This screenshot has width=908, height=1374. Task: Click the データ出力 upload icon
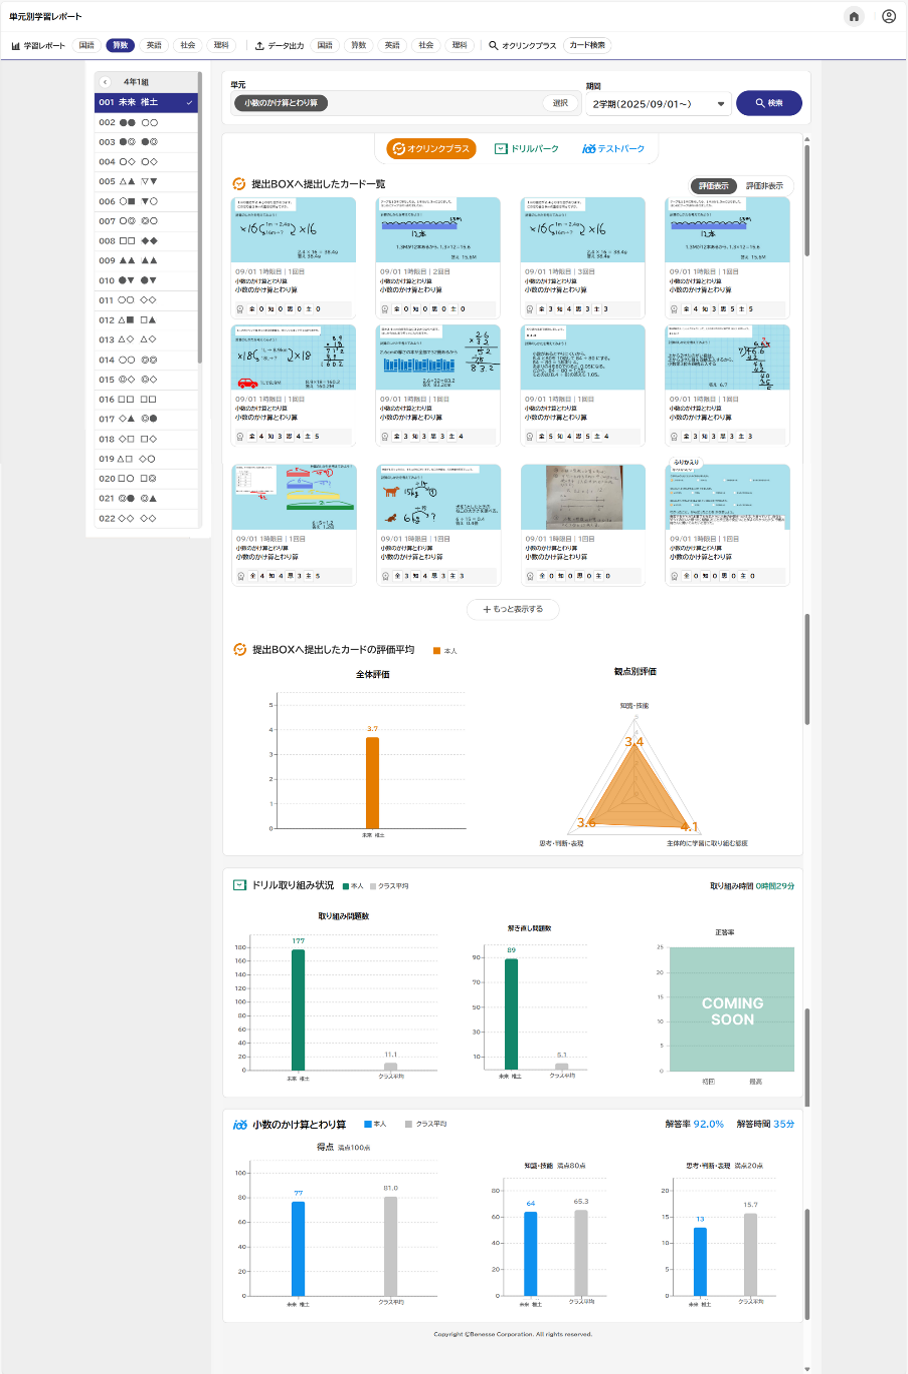260,46
